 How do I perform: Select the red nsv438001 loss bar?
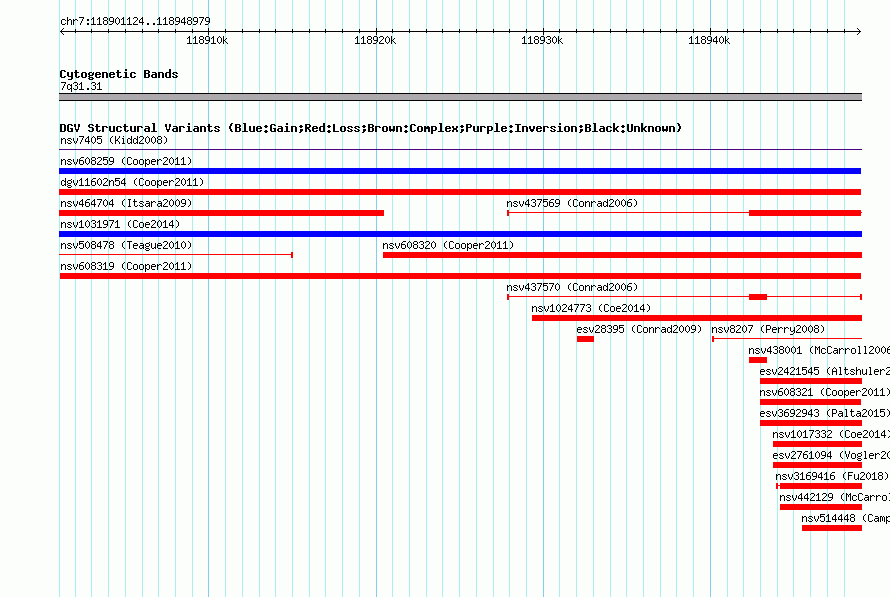[758, 360]
